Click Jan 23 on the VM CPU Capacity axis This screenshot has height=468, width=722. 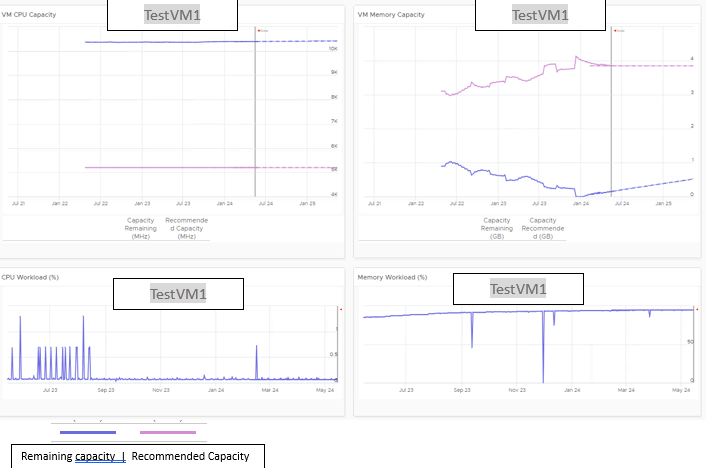142,203
